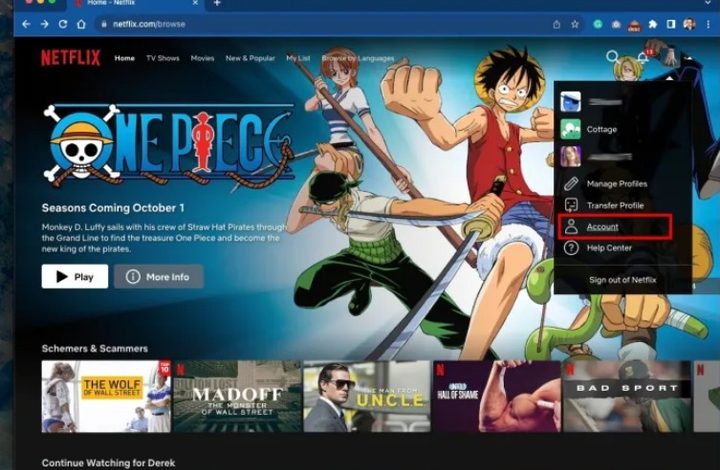Screen dimensions: 720x470
Task: Open the Account link
Action: (x=602, y=227)
